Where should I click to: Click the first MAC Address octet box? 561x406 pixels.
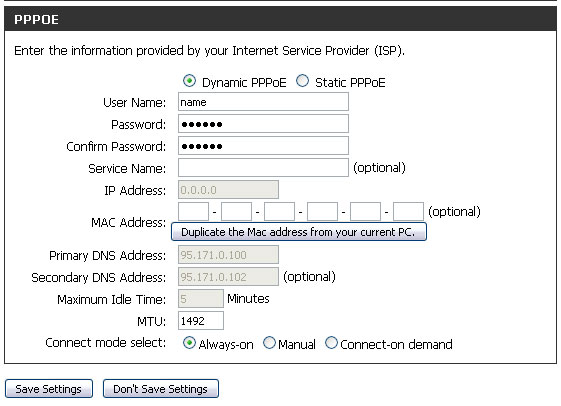tap(194, 211)
